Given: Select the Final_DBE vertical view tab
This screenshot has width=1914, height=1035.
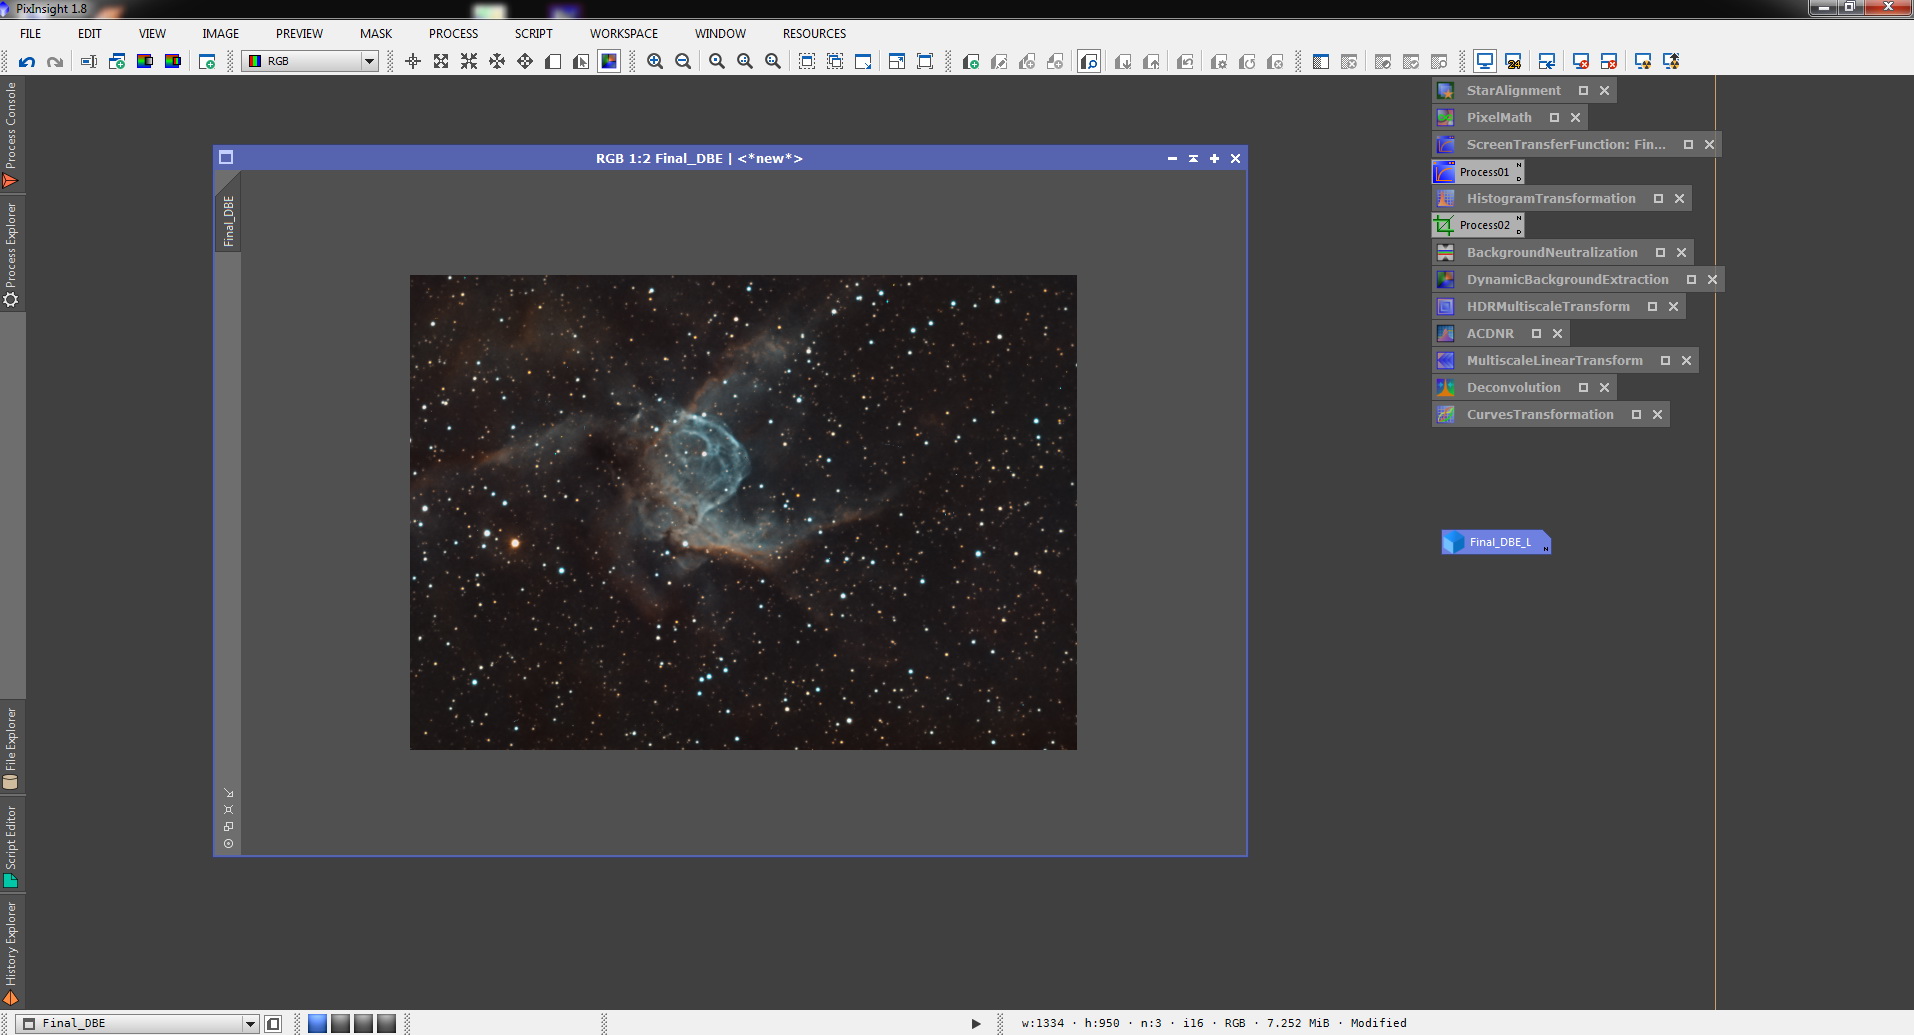Looking at the screenshot, I should (228, 220).
